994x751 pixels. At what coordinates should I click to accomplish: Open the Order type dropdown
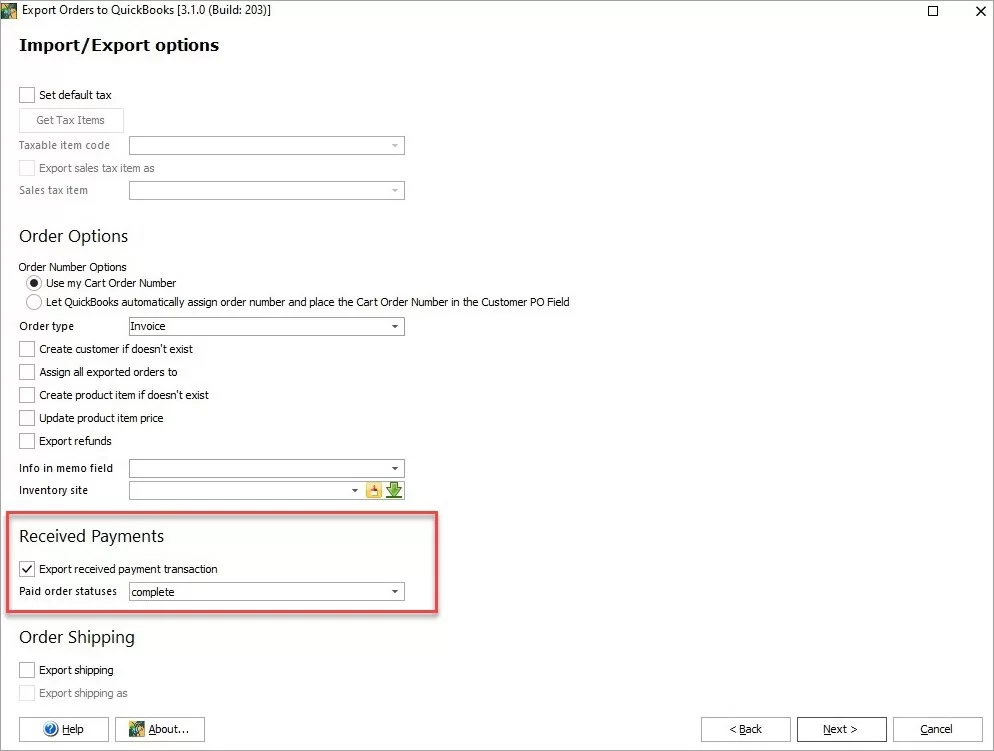click(x=394, y=326)
